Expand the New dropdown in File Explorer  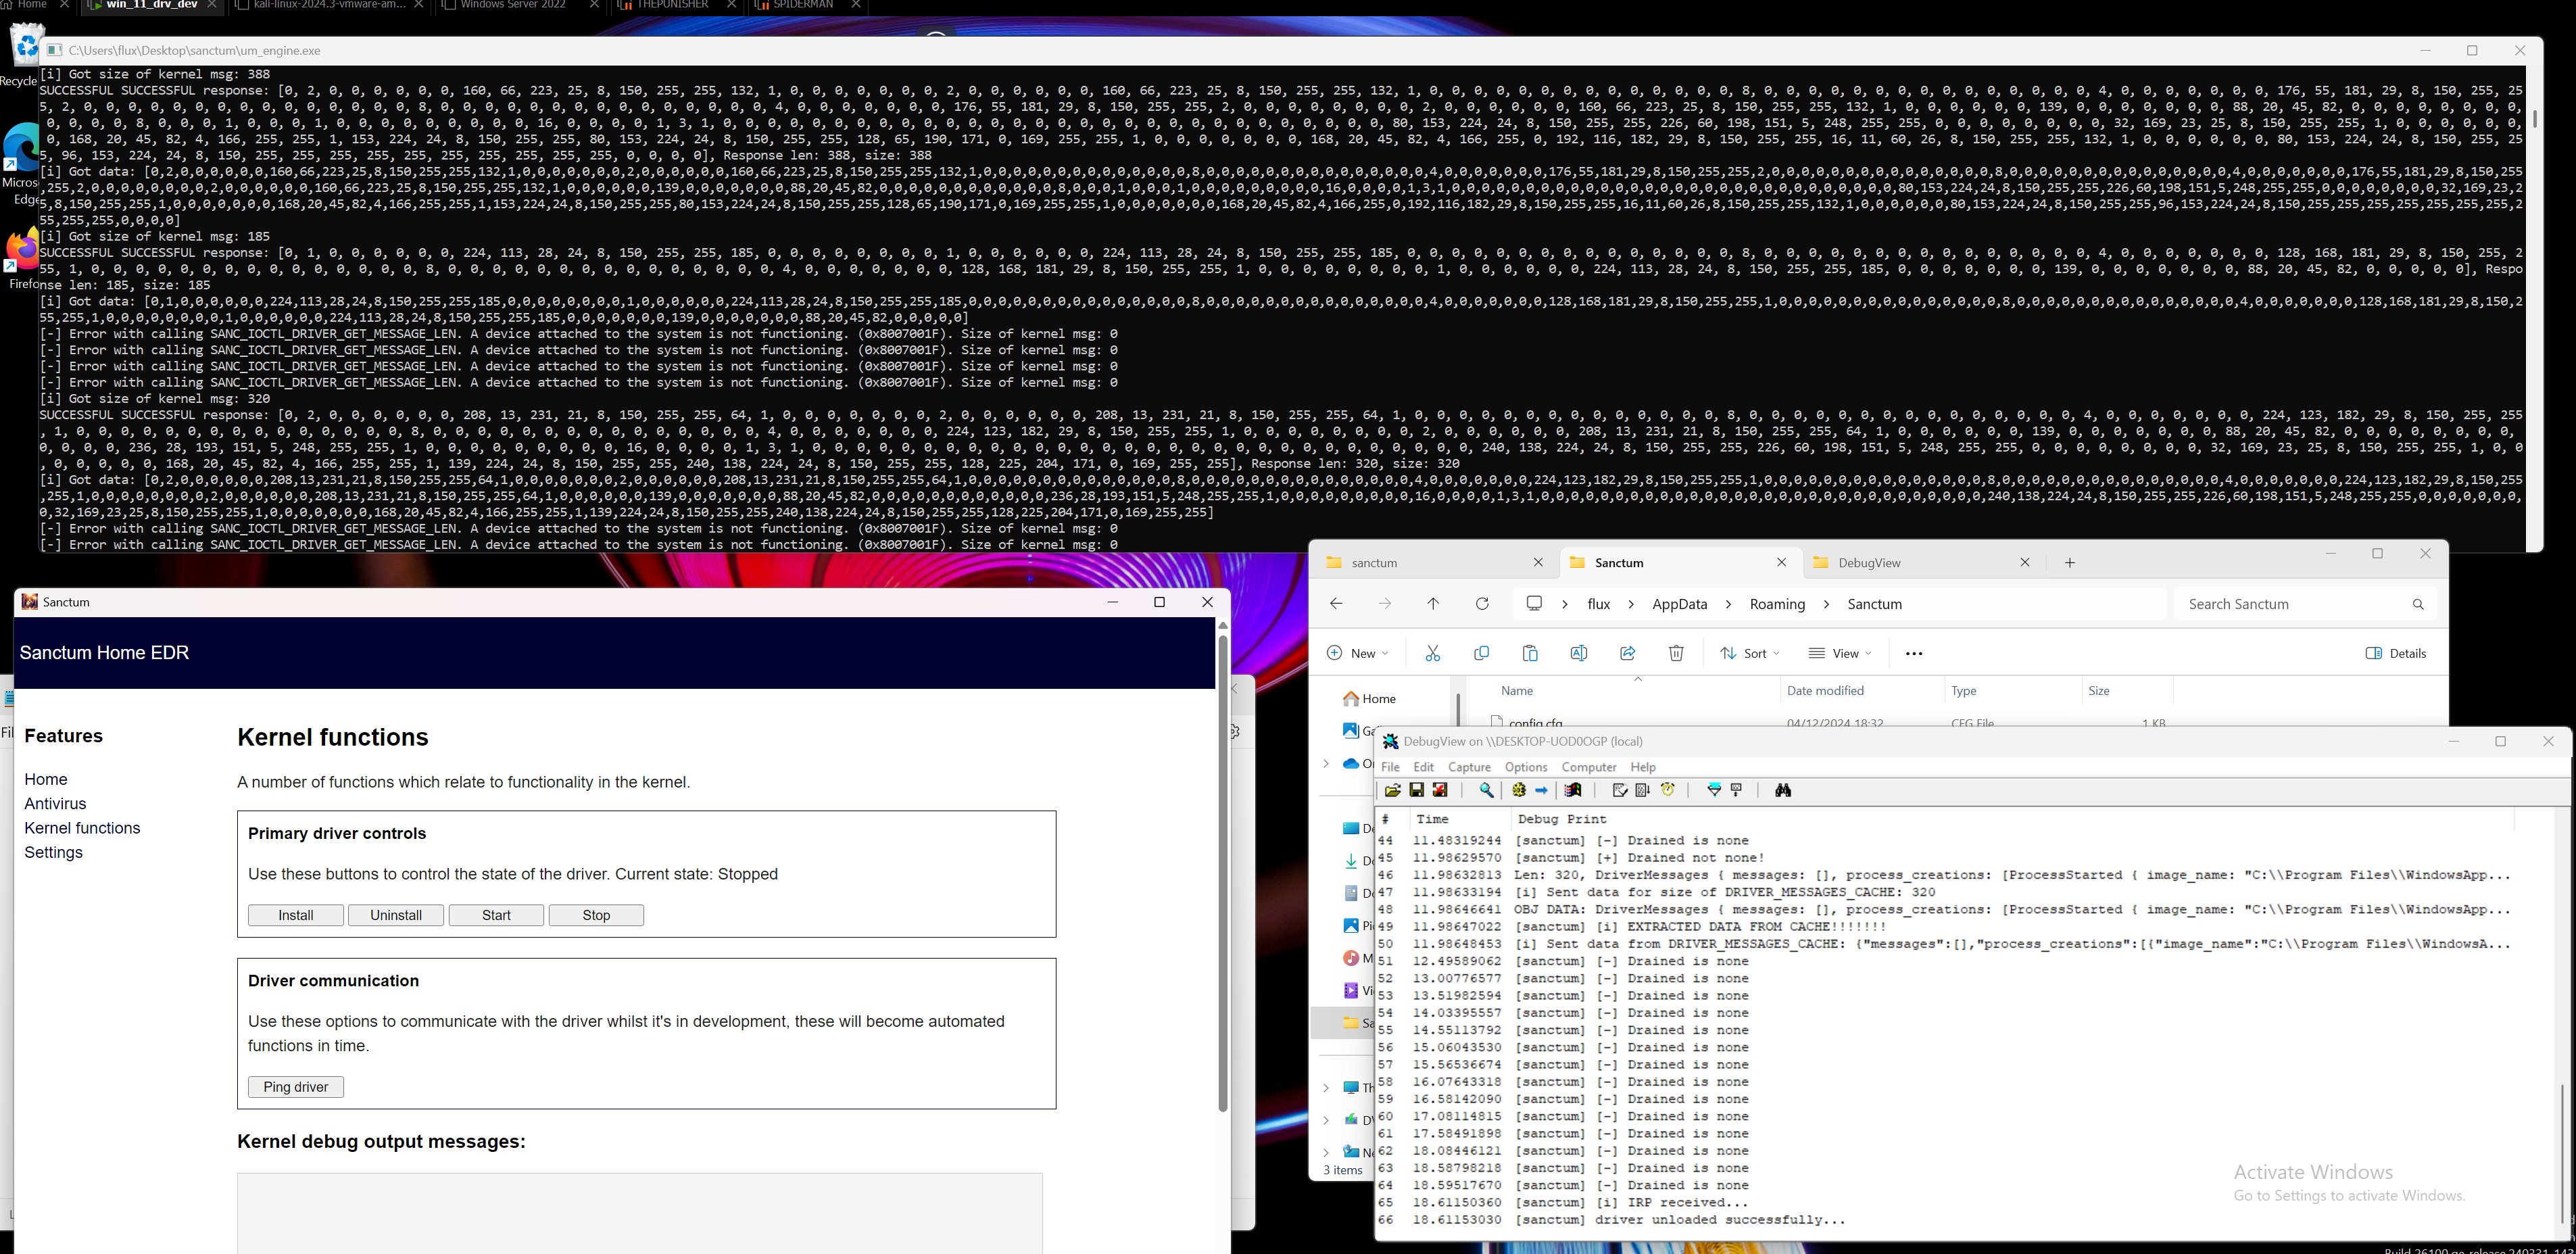[x=1357, y=653]
